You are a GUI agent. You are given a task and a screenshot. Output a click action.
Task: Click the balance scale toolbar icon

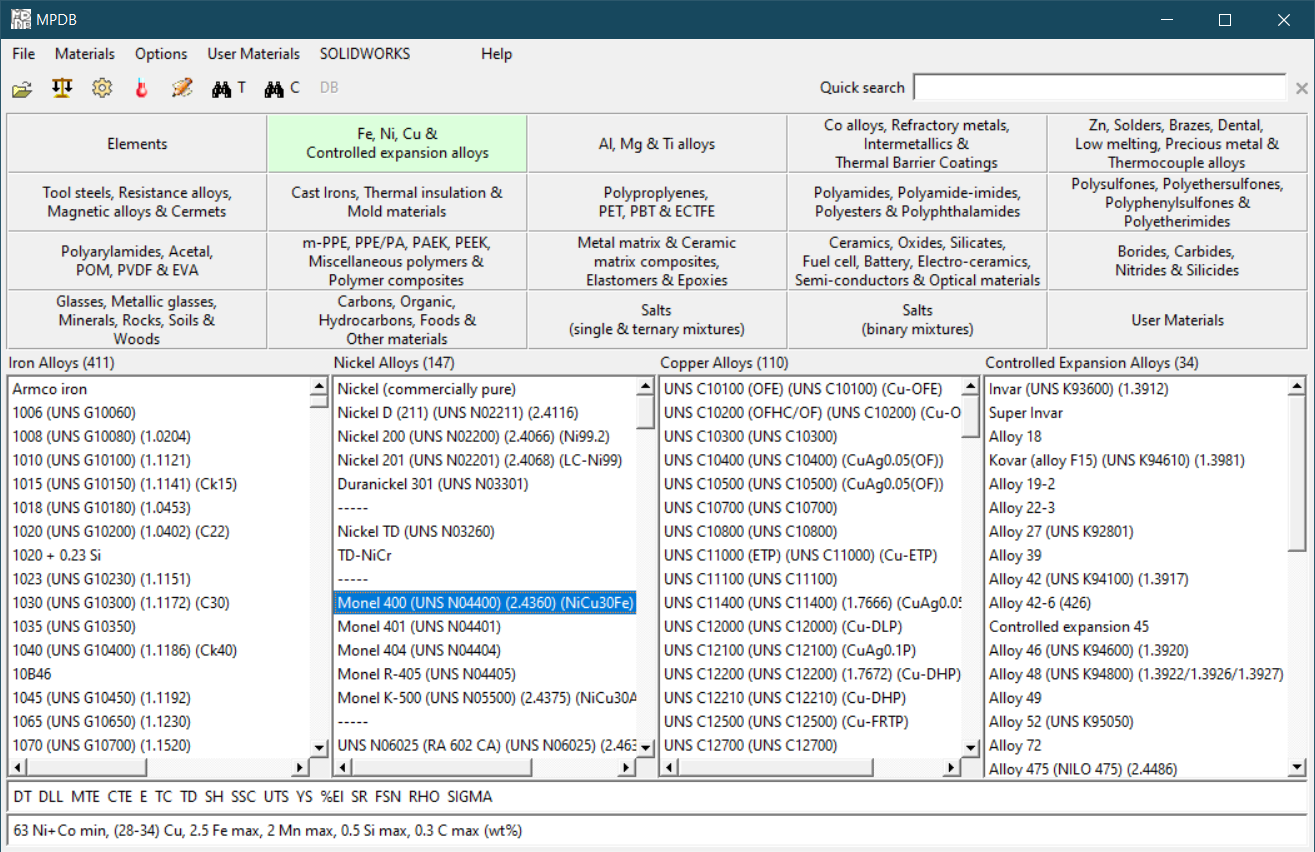coord(62,89)
